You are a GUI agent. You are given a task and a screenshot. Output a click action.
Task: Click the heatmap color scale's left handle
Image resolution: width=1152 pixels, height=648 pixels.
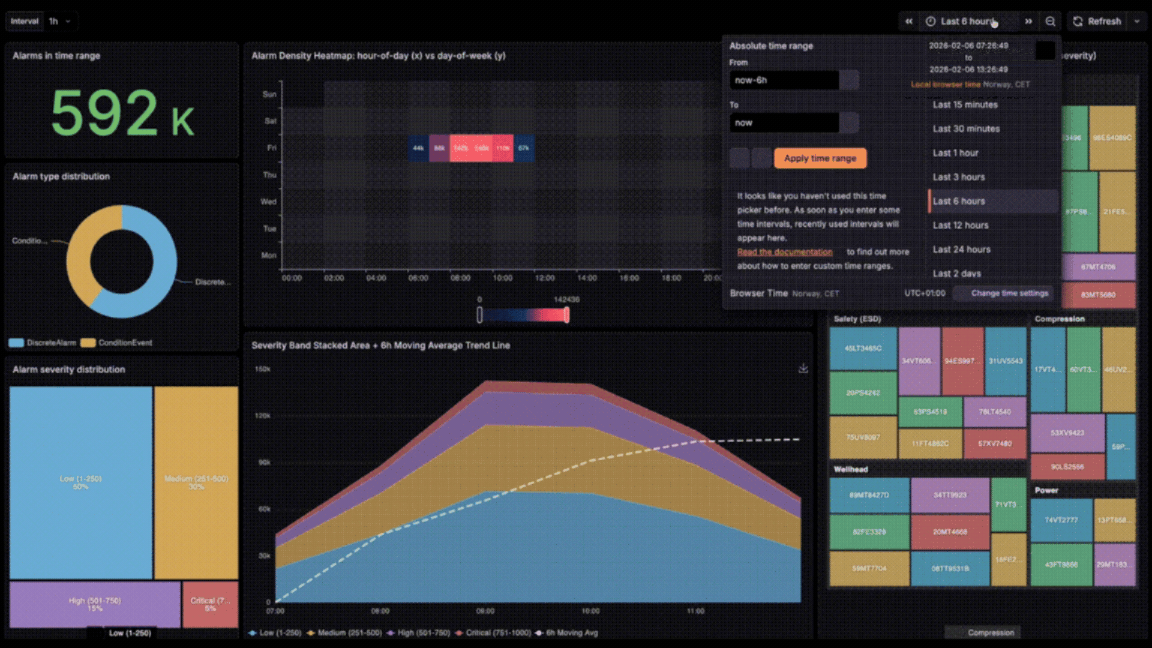point(480,315)
